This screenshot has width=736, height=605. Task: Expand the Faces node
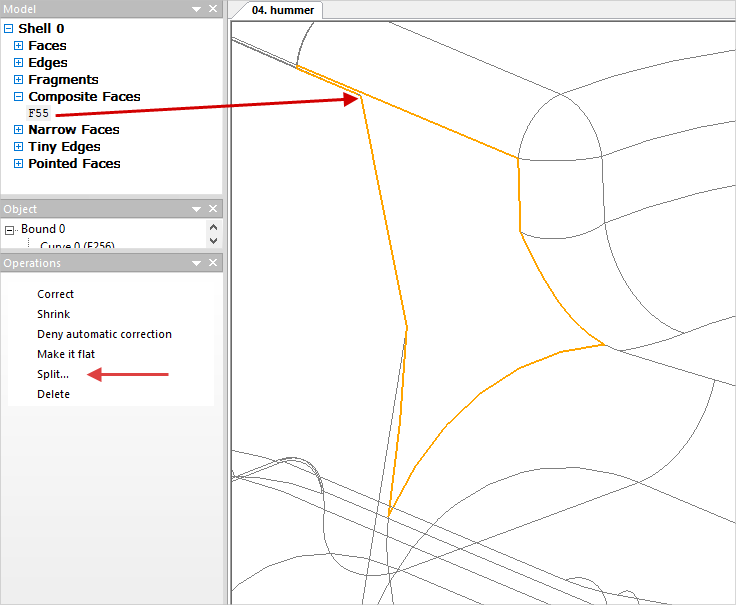(18, 46)
